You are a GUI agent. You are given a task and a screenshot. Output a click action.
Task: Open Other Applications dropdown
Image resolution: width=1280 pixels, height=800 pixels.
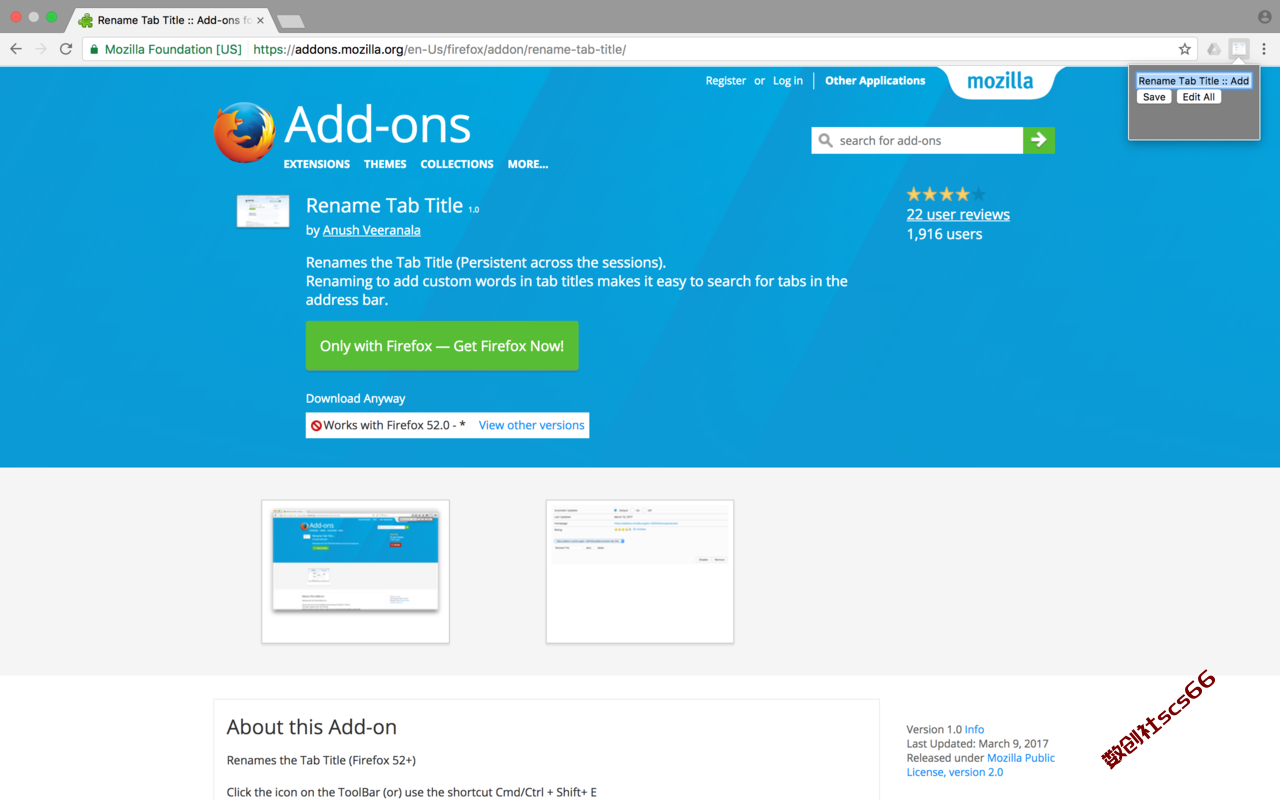875,81
